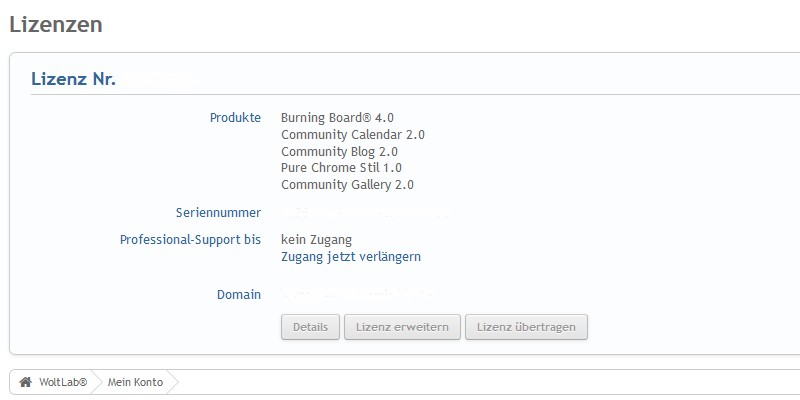Select the Community Blog 2.0 product entry
800x400 pixels.
(x=339, y=151)
